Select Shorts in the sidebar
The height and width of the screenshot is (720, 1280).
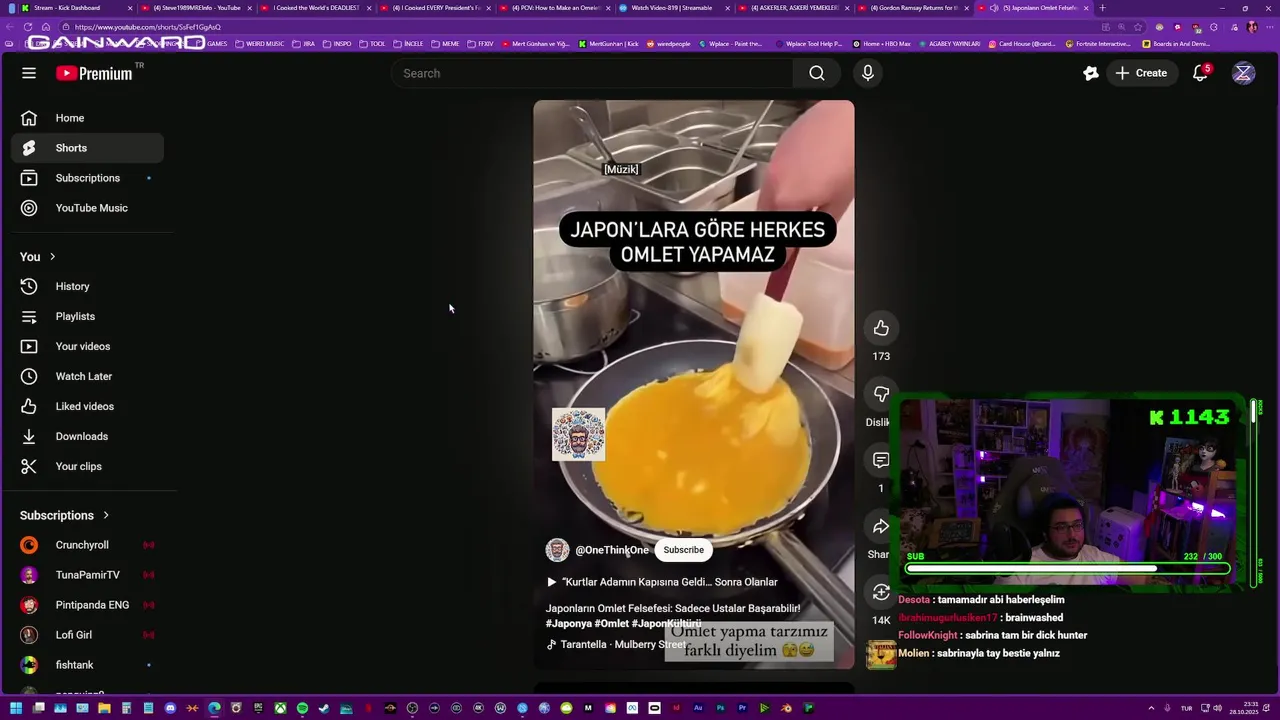[x=88, y=148]
